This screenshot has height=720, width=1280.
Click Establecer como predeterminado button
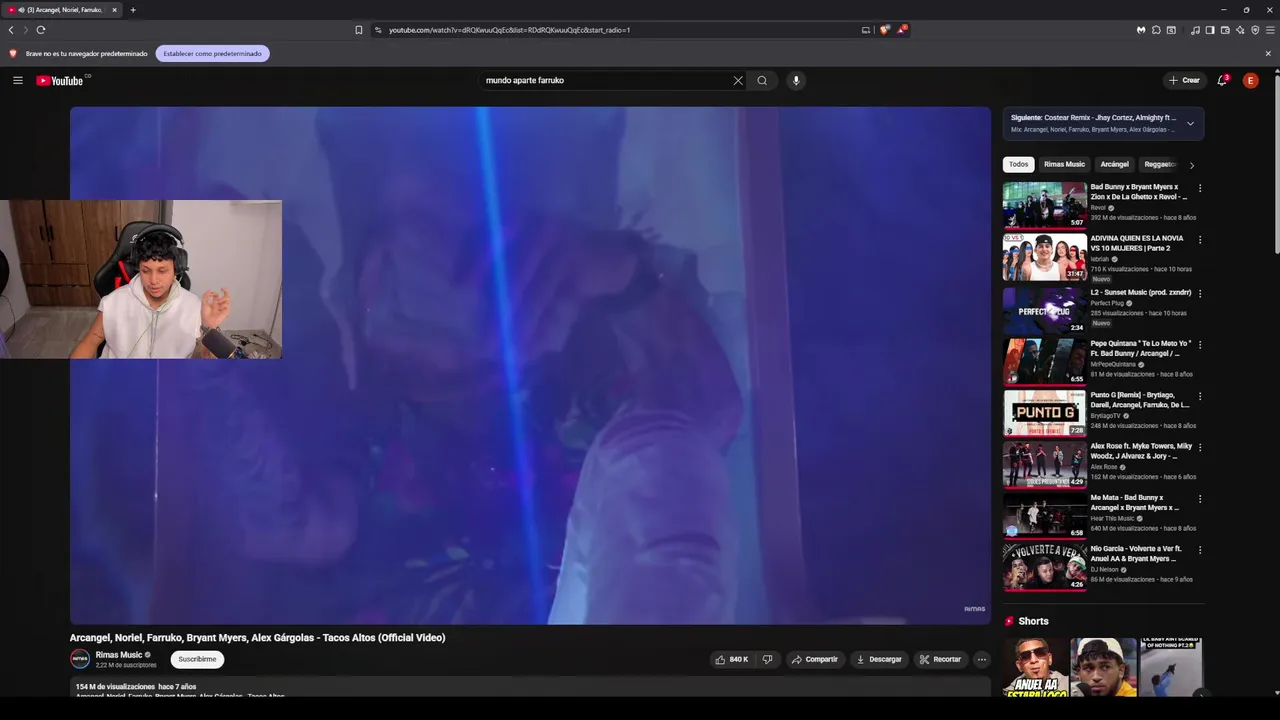(212, 54)
